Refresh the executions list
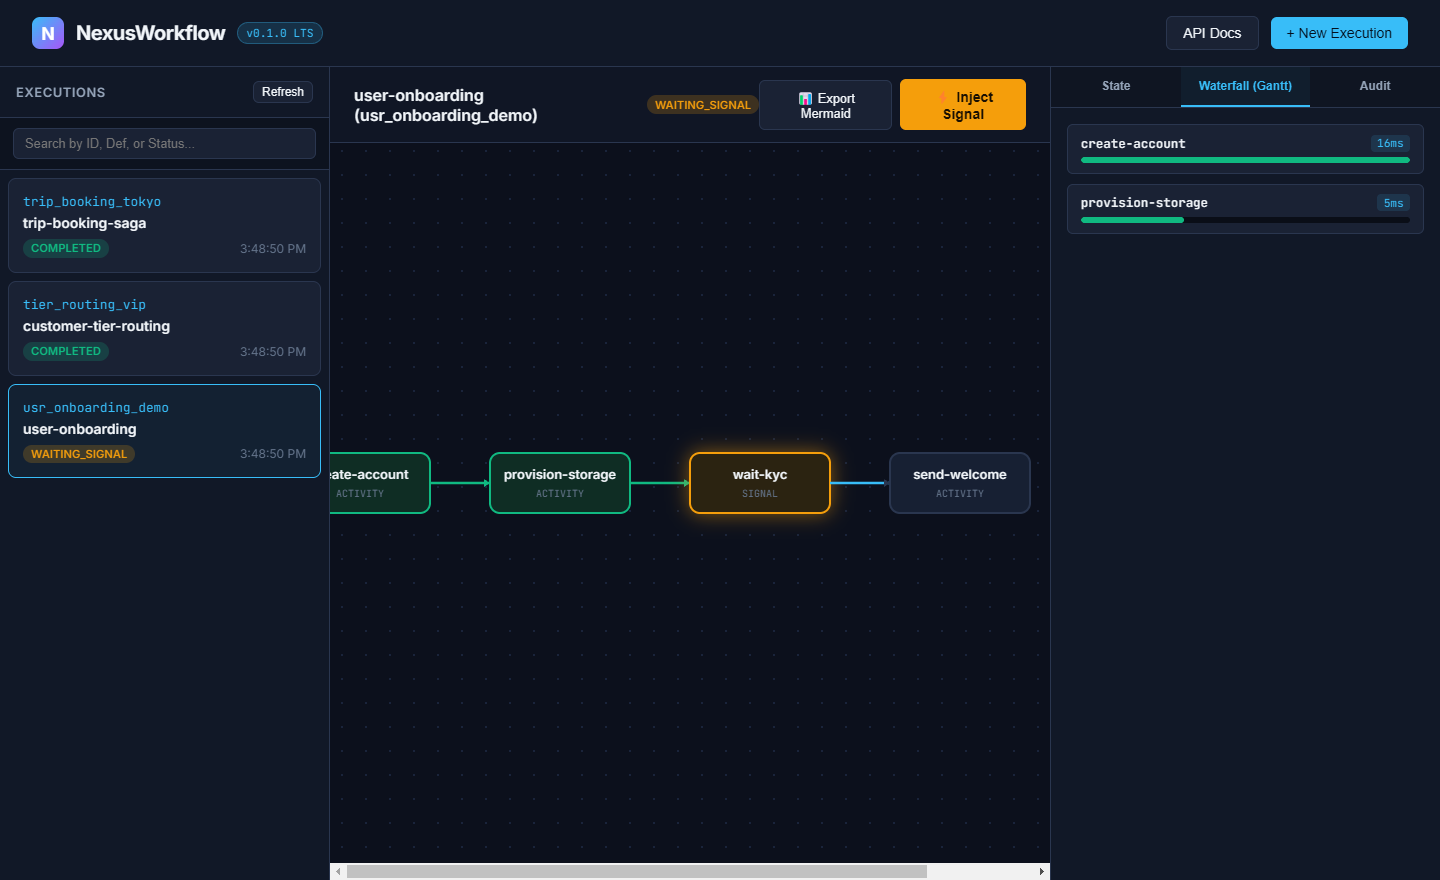1440x880 pixels. [x=283, y=92]
